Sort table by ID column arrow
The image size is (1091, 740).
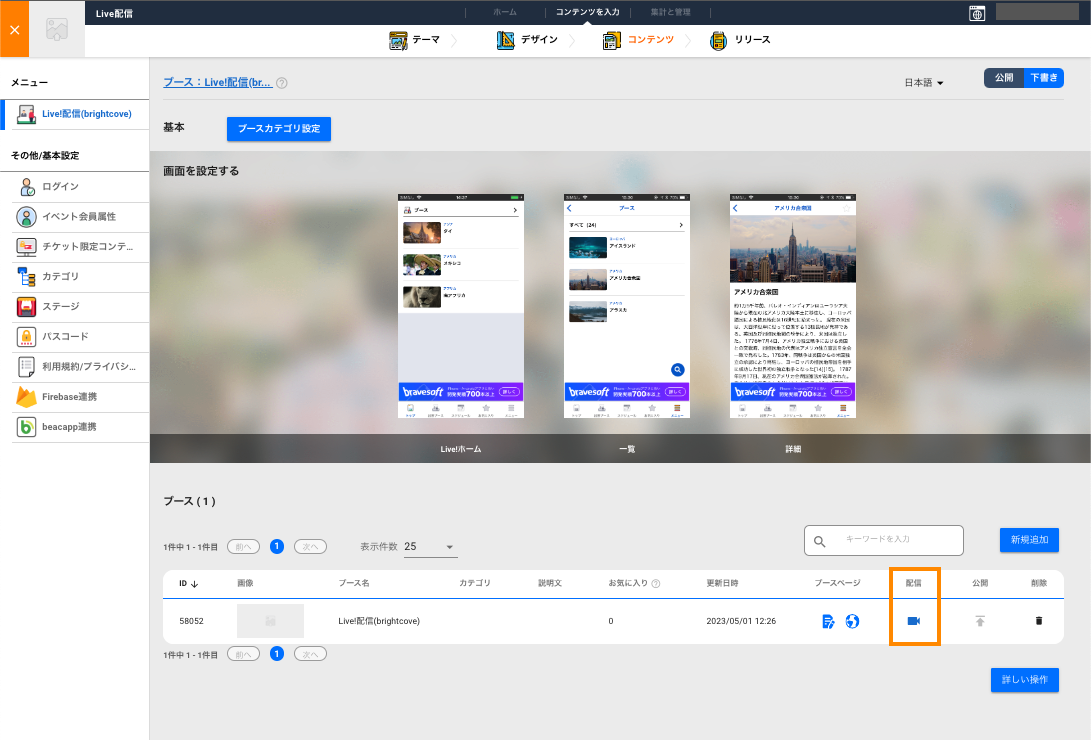pos(195,584)
